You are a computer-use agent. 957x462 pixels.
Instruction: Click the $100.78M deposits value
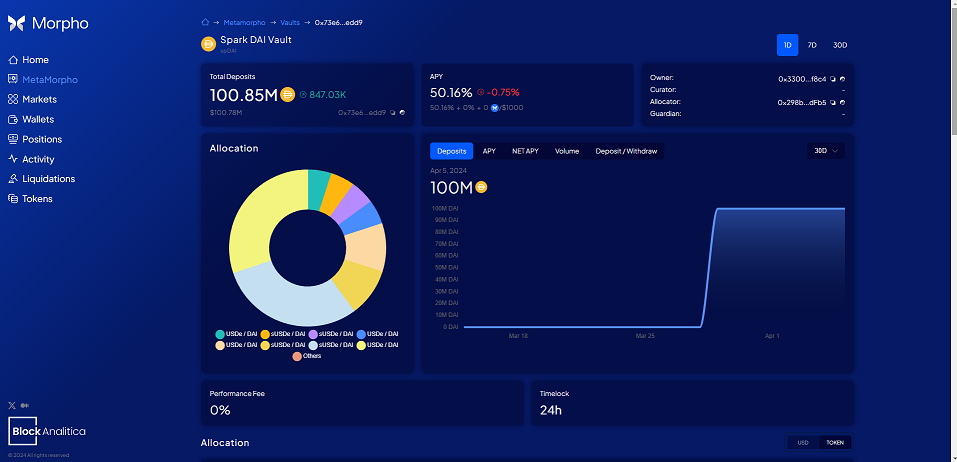coord(226,112)
